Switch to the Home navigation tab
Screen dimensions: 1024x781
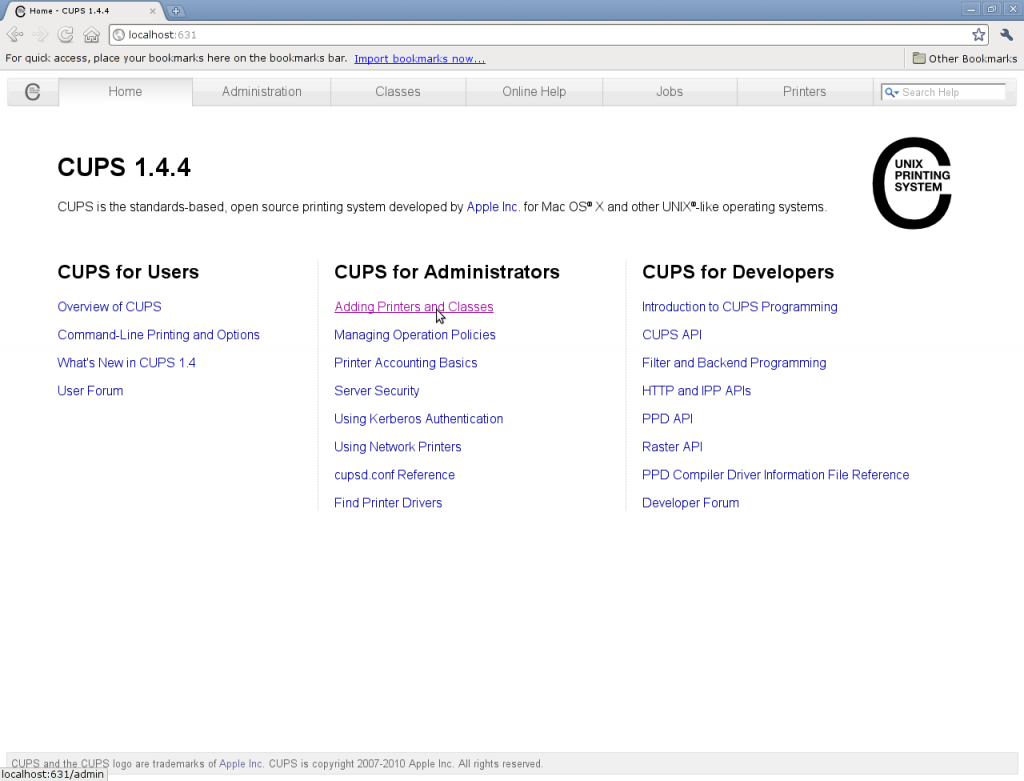pyautogui.click(x=125, y=91)
